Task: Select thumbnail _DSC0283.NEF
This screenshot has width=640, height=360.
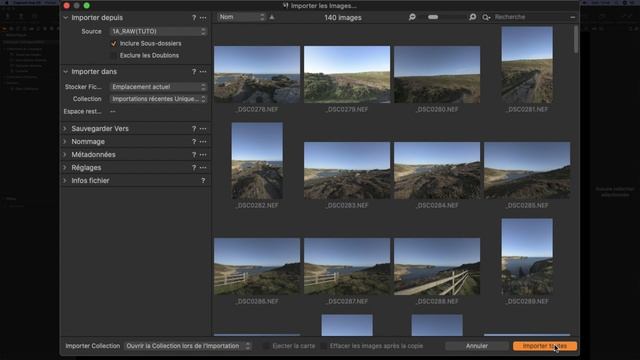Action: coord(347,171)
